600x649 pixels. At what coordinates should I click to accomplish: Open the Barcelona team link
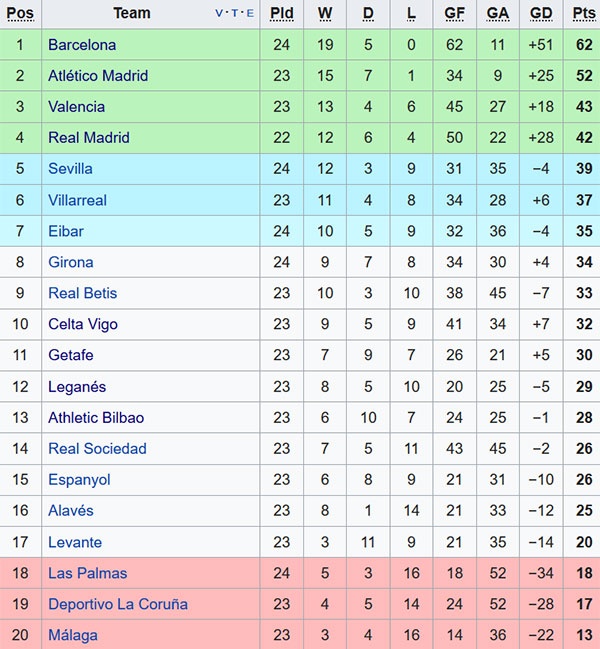point(82,45)
